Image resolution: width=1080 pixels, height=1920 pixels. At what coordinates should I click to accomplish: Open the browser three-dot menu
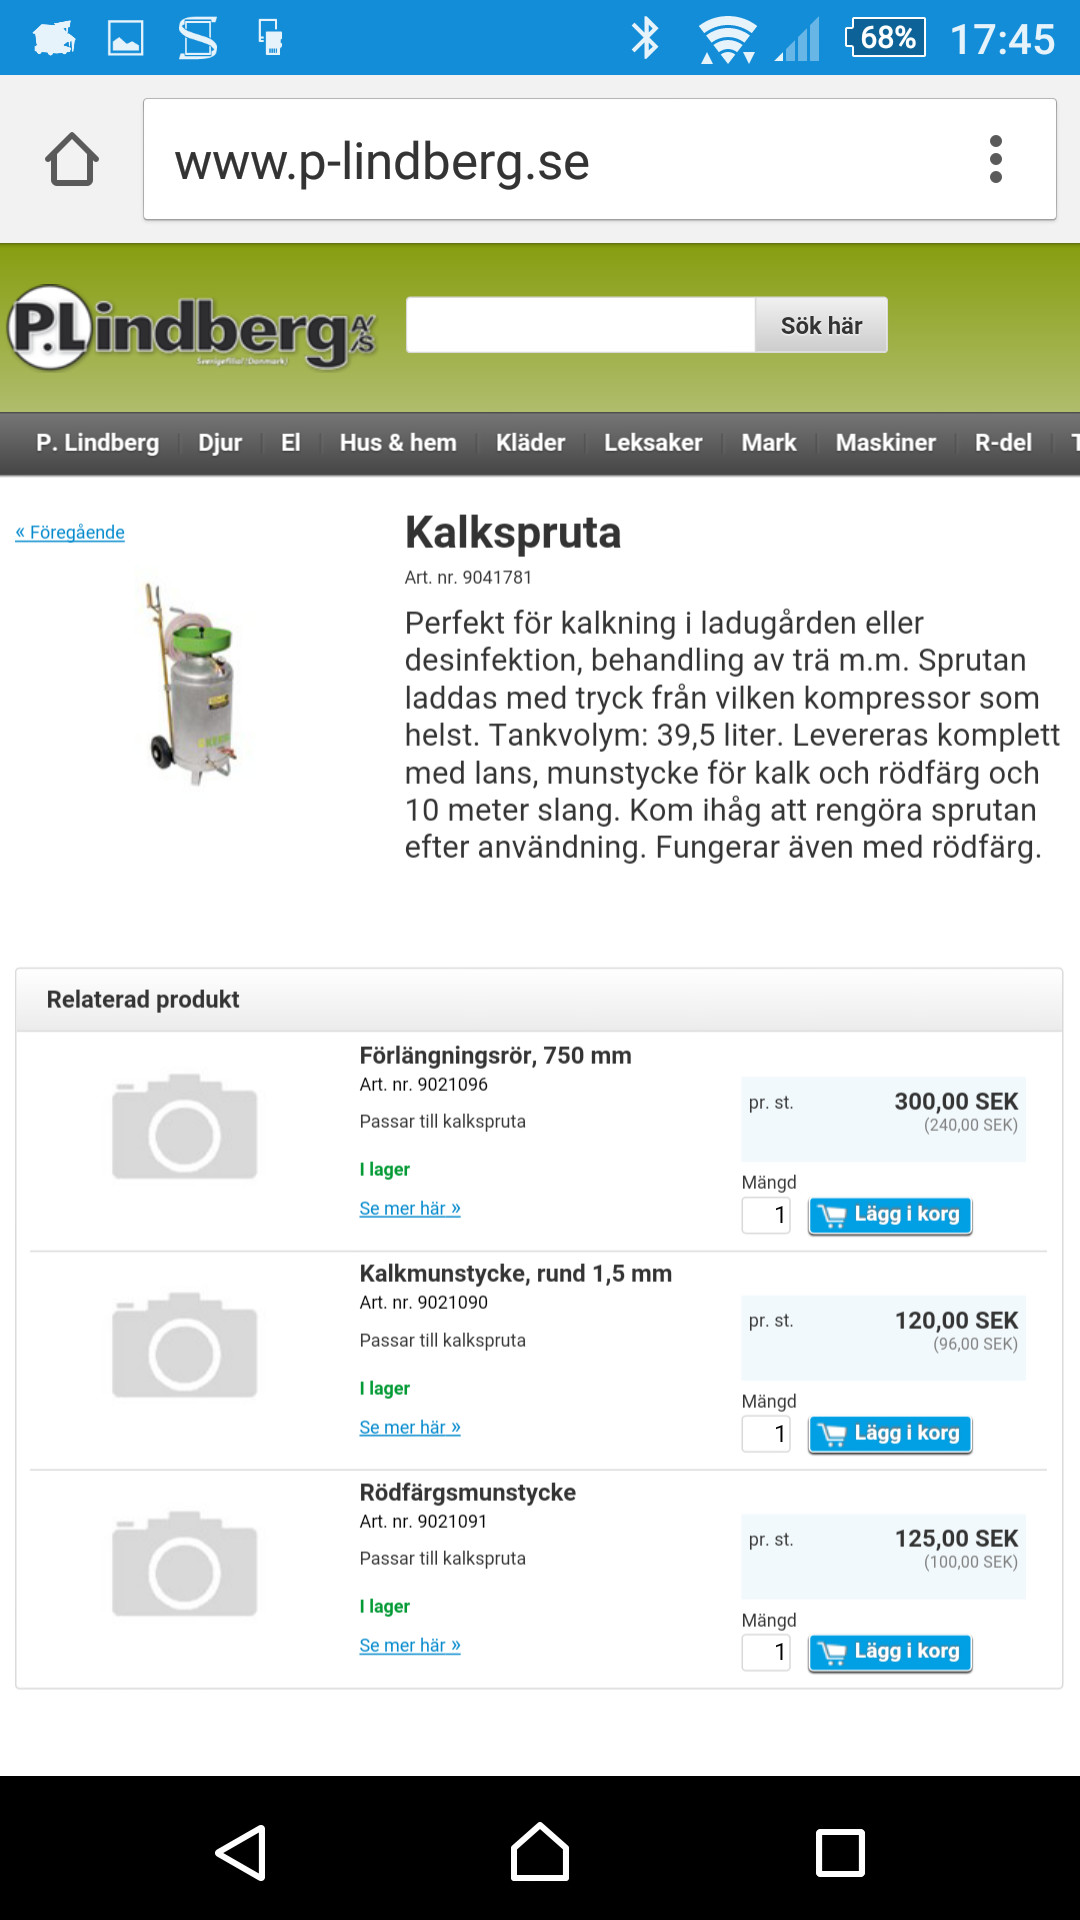click(x=995, y=160)
